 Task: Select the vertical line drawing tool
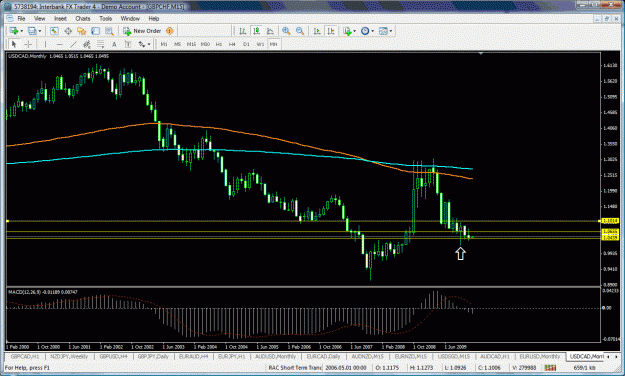point(45,44)
